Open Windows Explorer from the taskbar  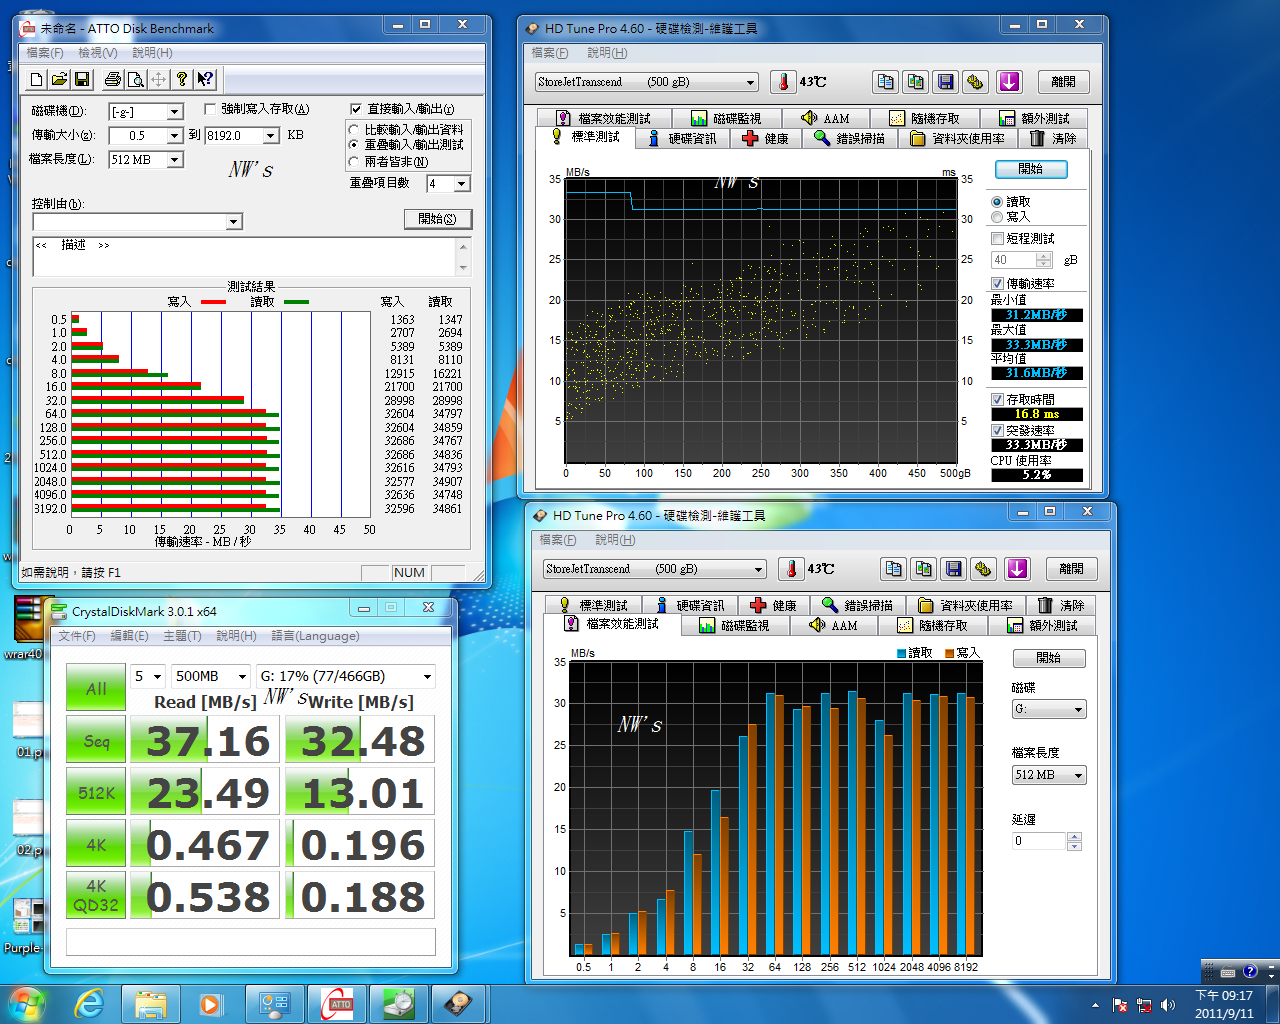coord(151,1004)
